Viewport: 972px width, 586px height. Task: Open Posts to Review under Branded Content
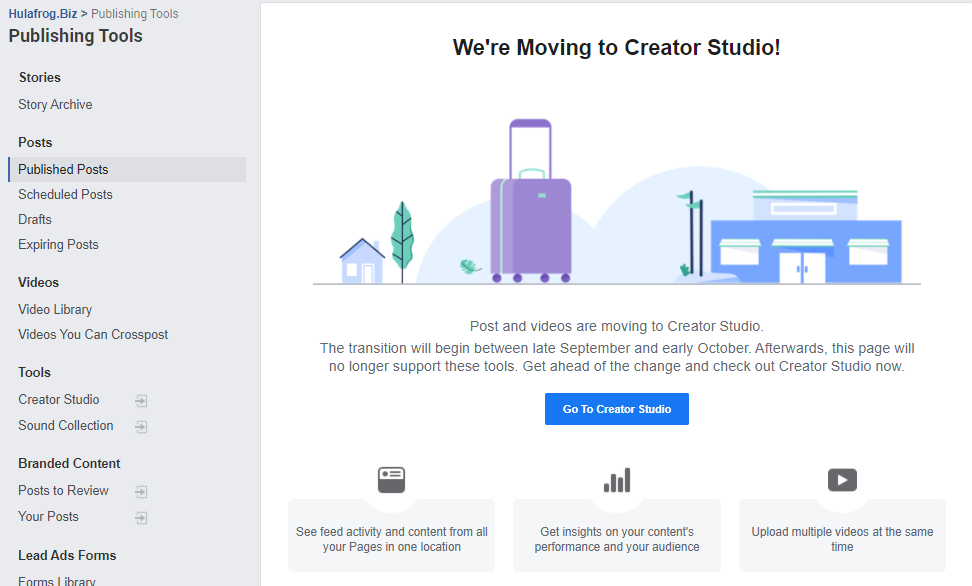(x=63, y=491)
